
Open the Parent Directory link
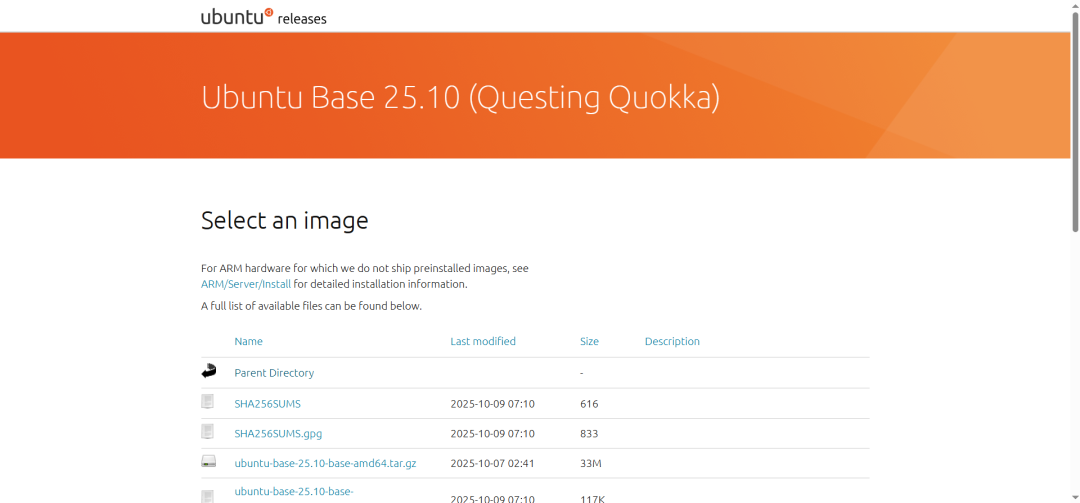click(x=274, y=373)
